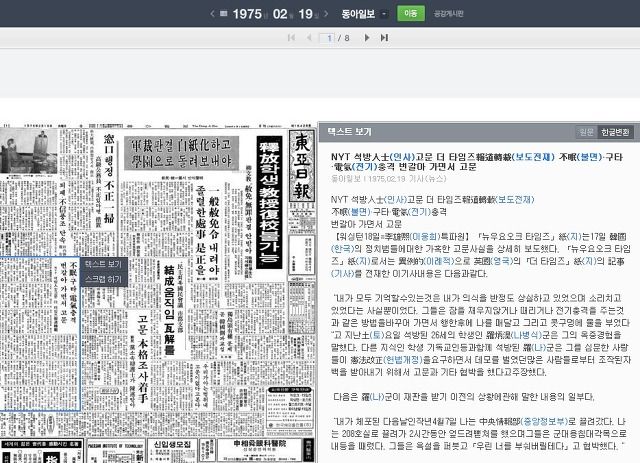Select the day 19 field
The width and height of the screenshot is (640, 463).
pos(305,14)
